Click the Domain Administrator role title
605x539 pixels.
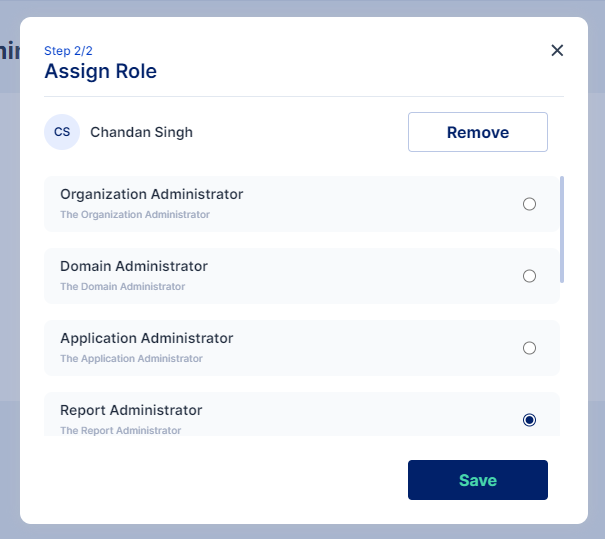pos(134,266)
